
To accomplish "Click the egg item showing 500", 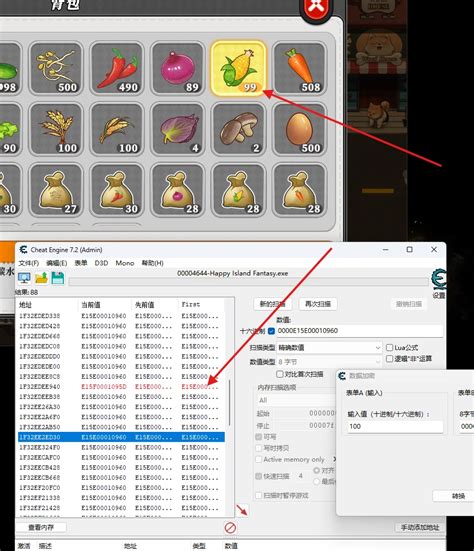I will [299, 129].
